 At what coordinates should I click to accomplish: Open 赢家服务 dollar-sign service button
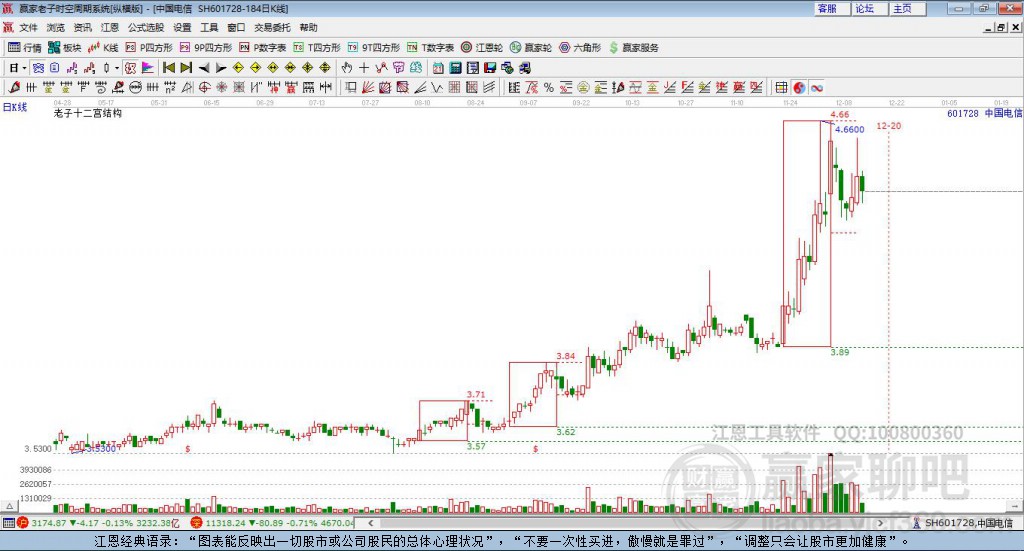(x=634, y=48)
